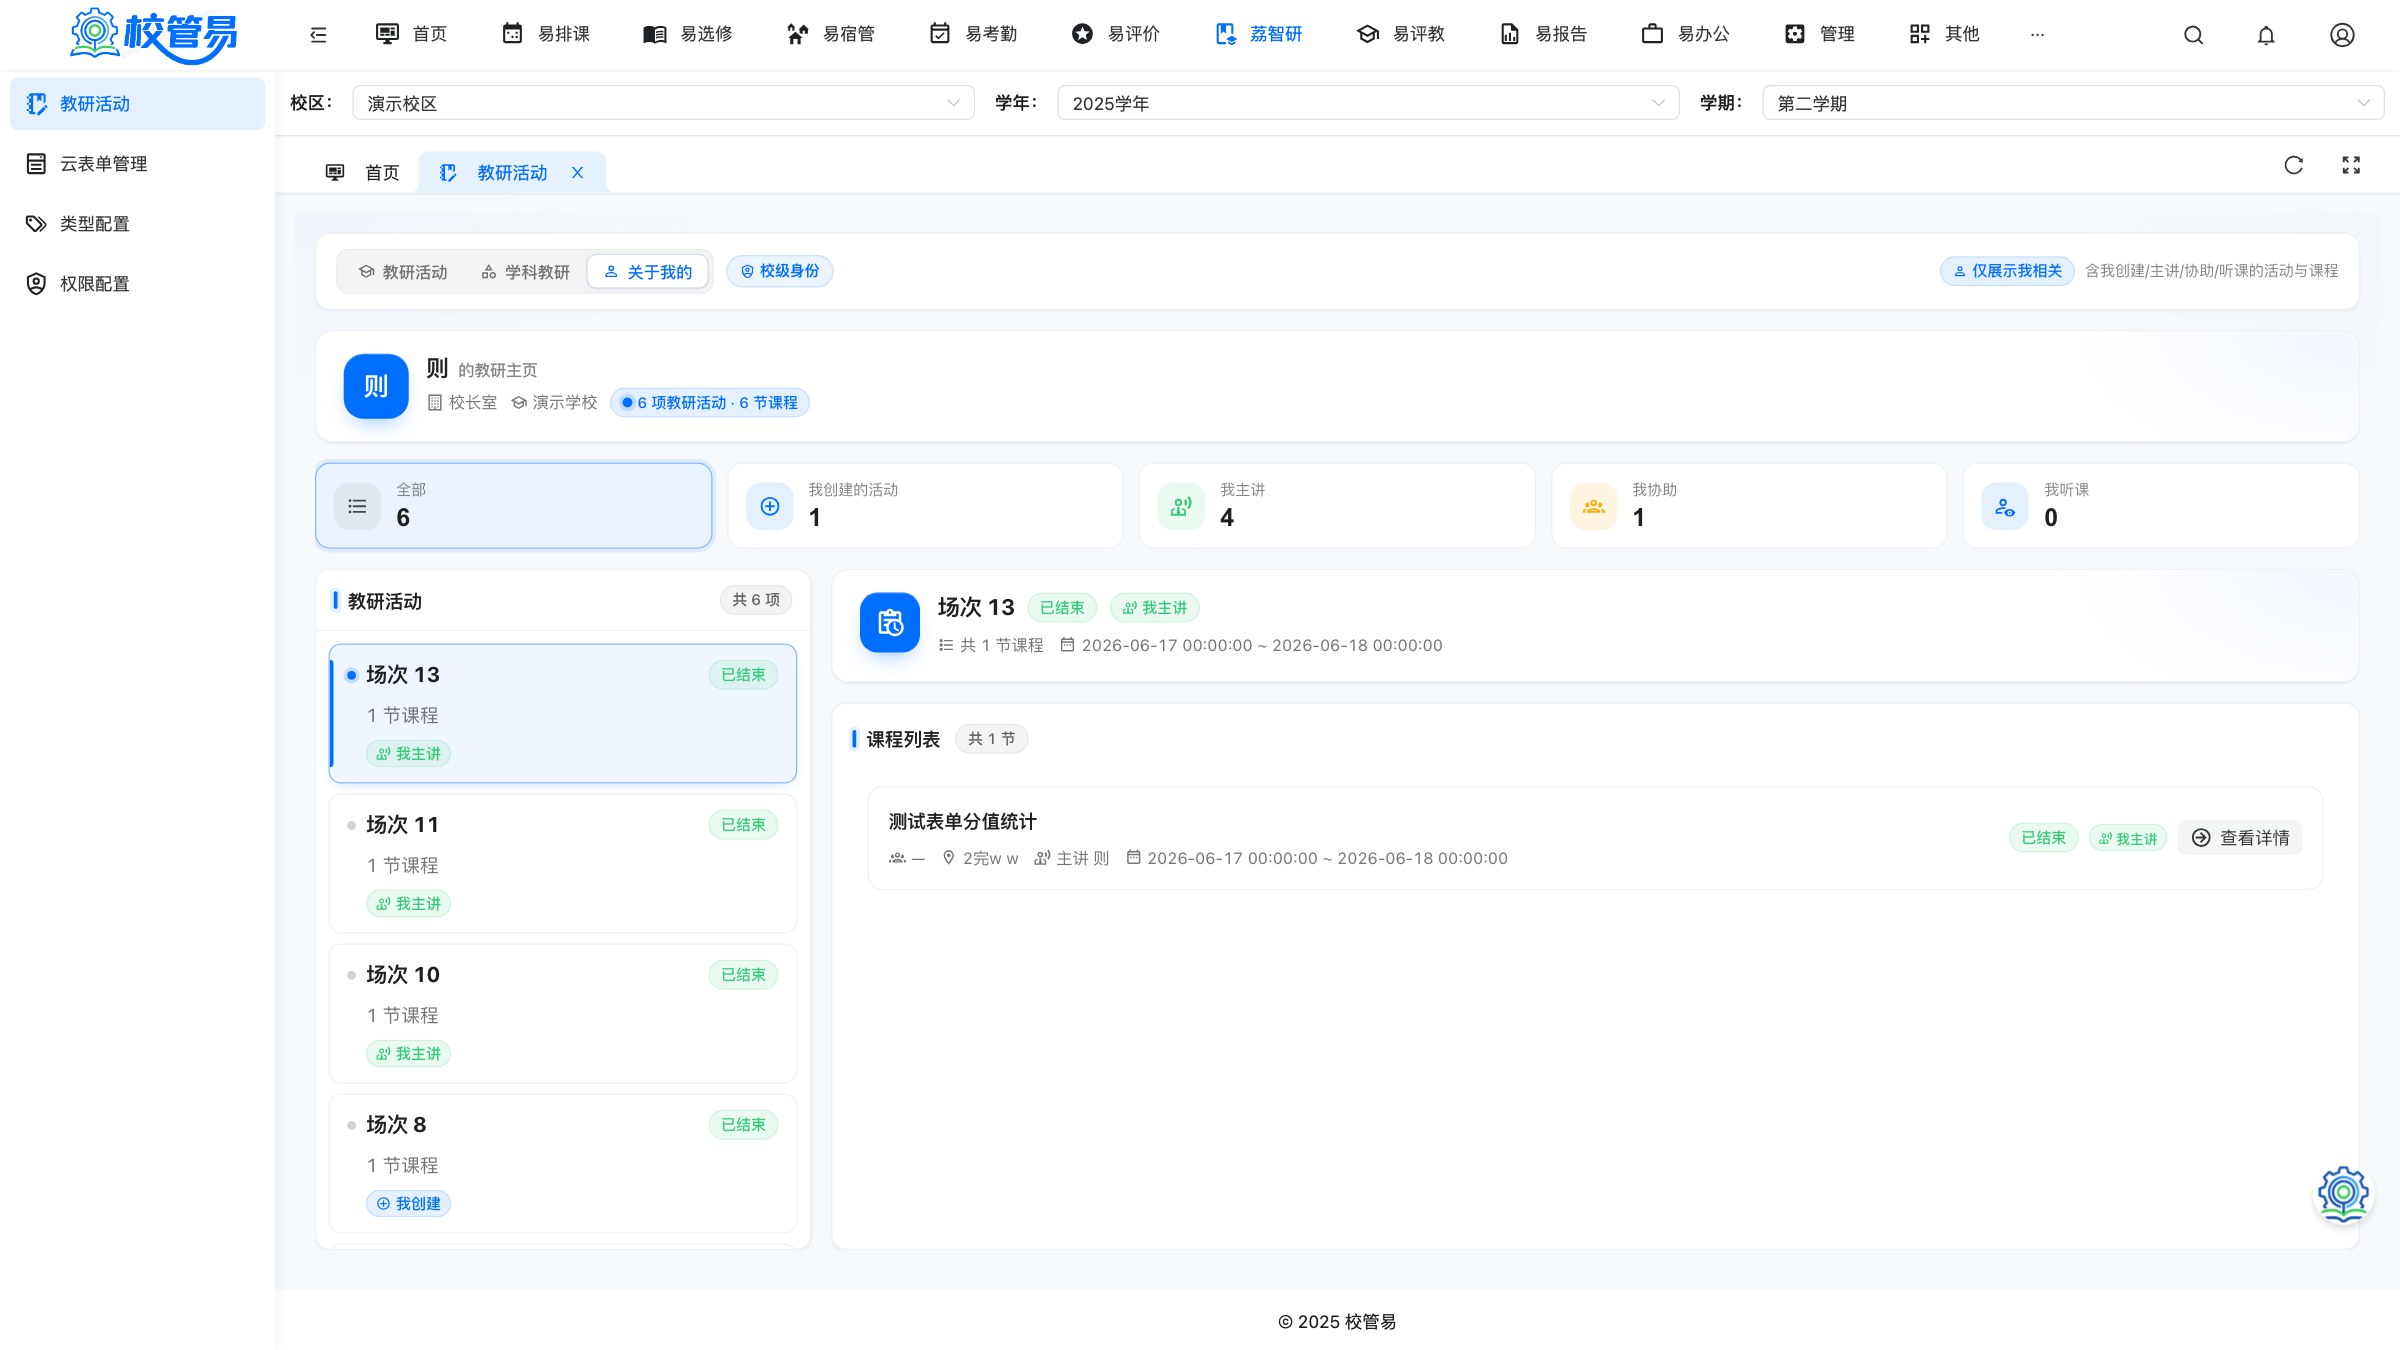
Task: Click the 校管易 logo
Action: point(154,35)
